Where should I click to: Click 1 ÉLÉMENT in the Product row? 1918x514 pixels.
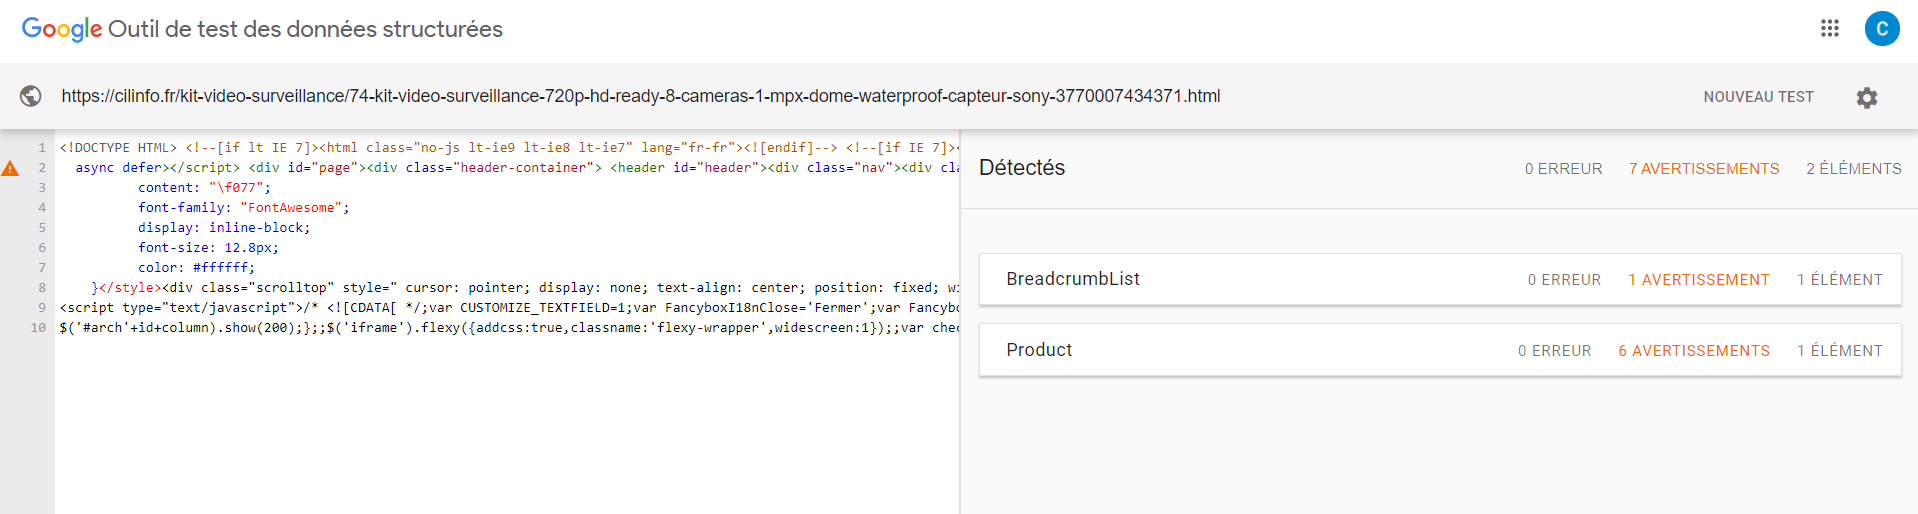pyautogui.click(x=1840, y=351)
